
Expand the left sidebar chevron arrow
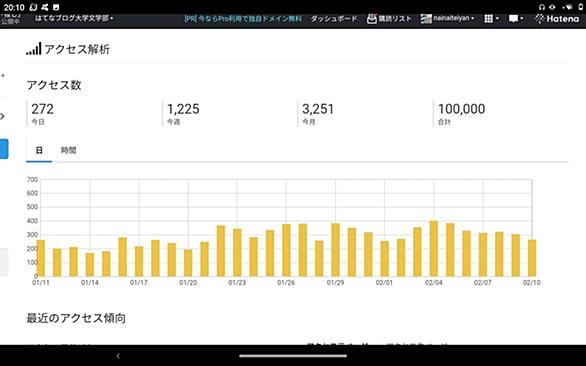pyautogui.click(x=3, y=116)
